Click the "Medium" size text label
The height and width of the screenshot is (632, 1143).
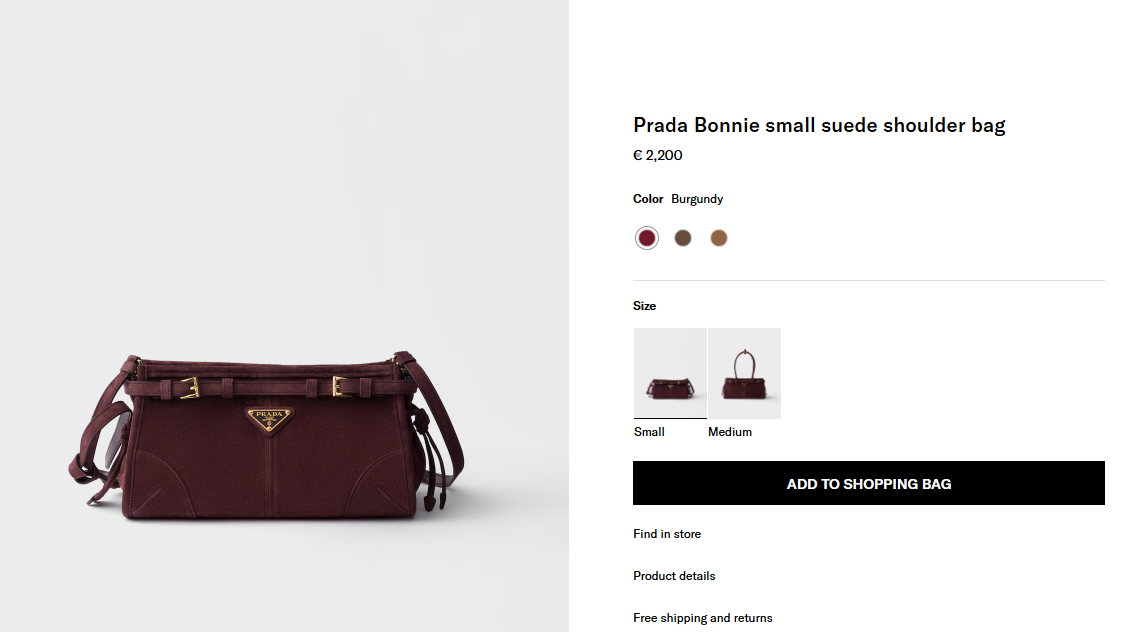coord(730,432)
